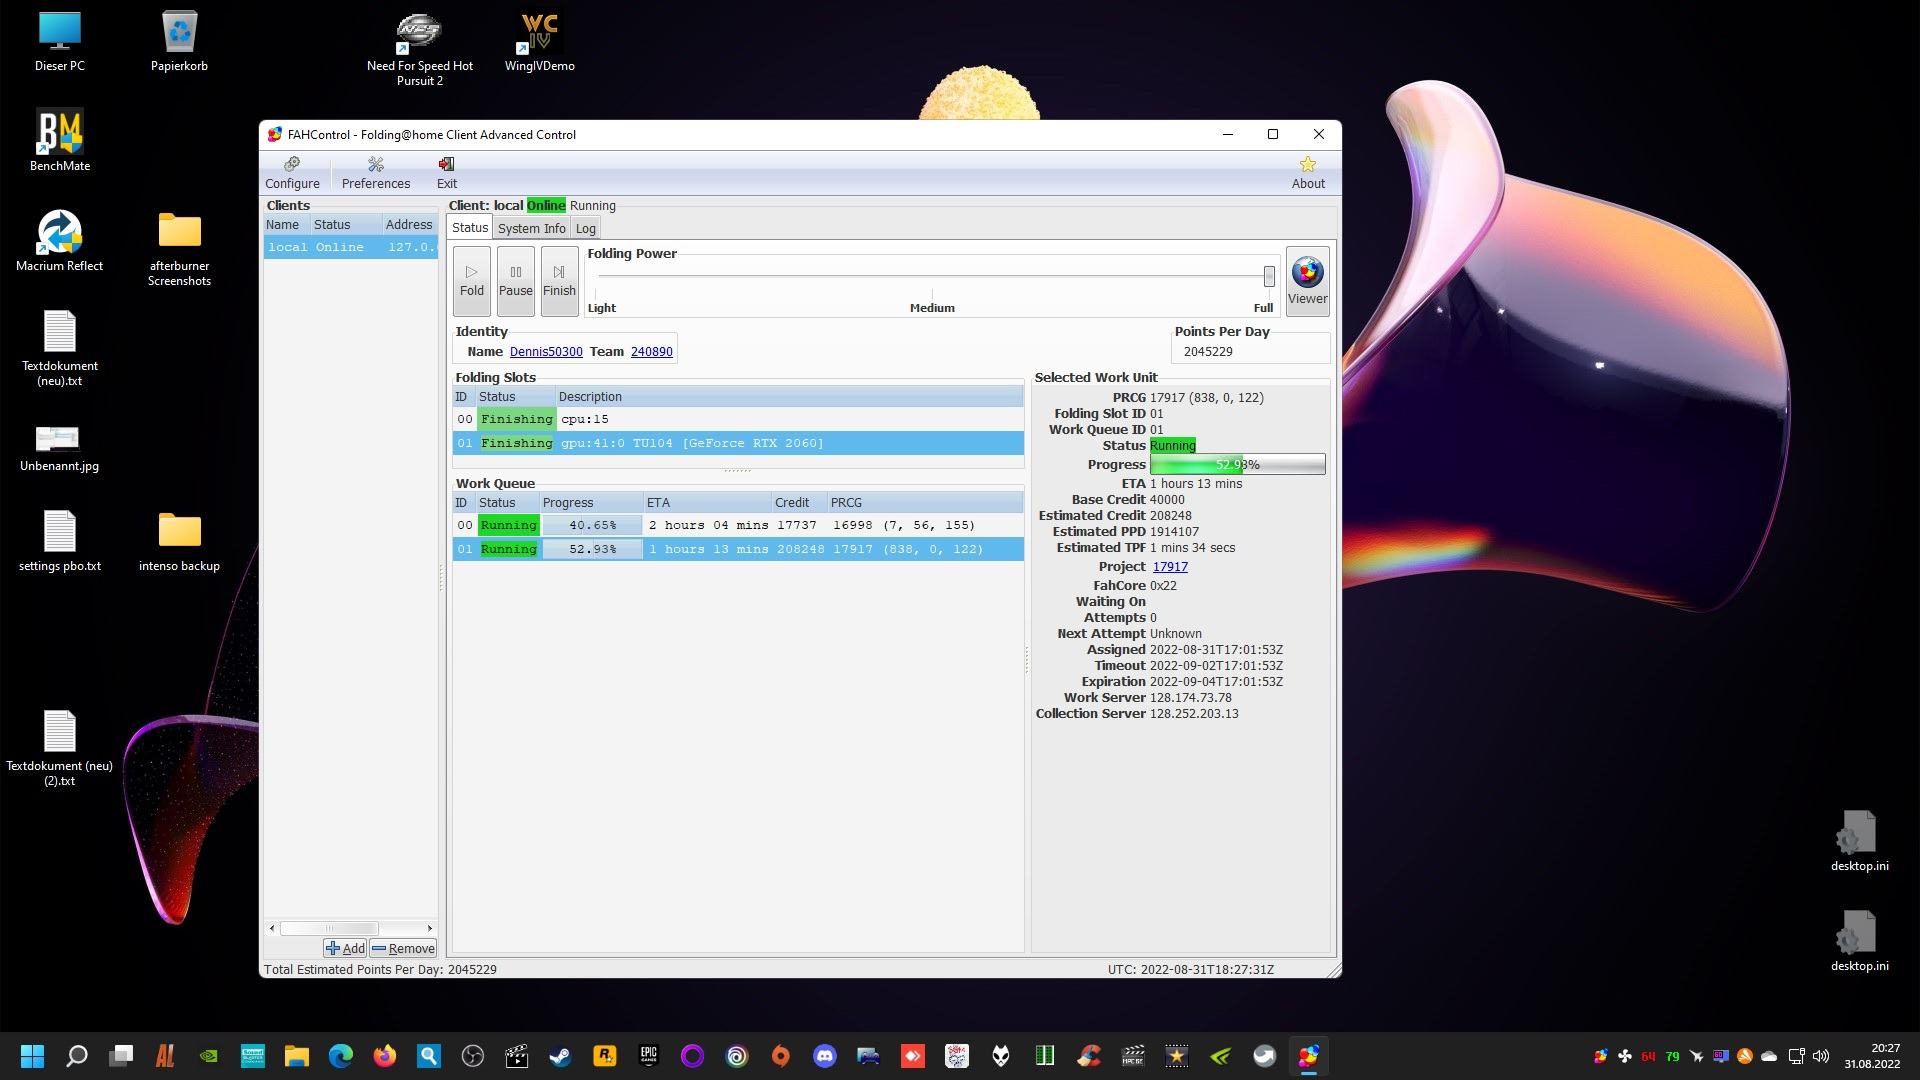This screenshot has width=1920, height=1080.
Task: Select the Unbenannt.jpg file icon
Action: pos(59,447)
